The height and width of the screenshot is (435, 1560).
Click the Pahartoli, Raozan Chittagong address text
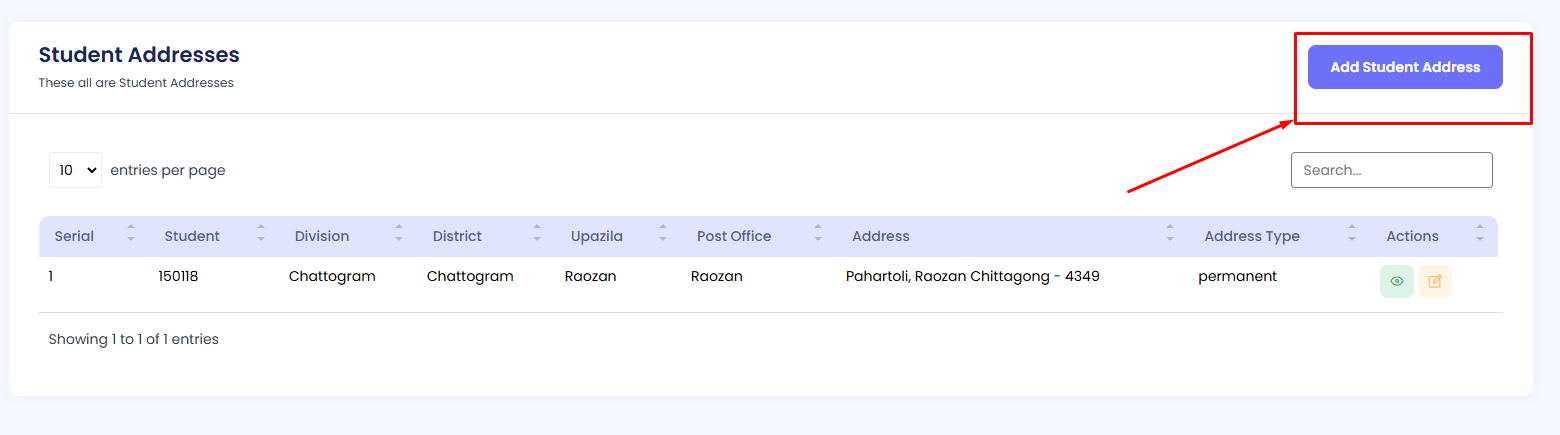pyautogui.click(x=972, y=276)
